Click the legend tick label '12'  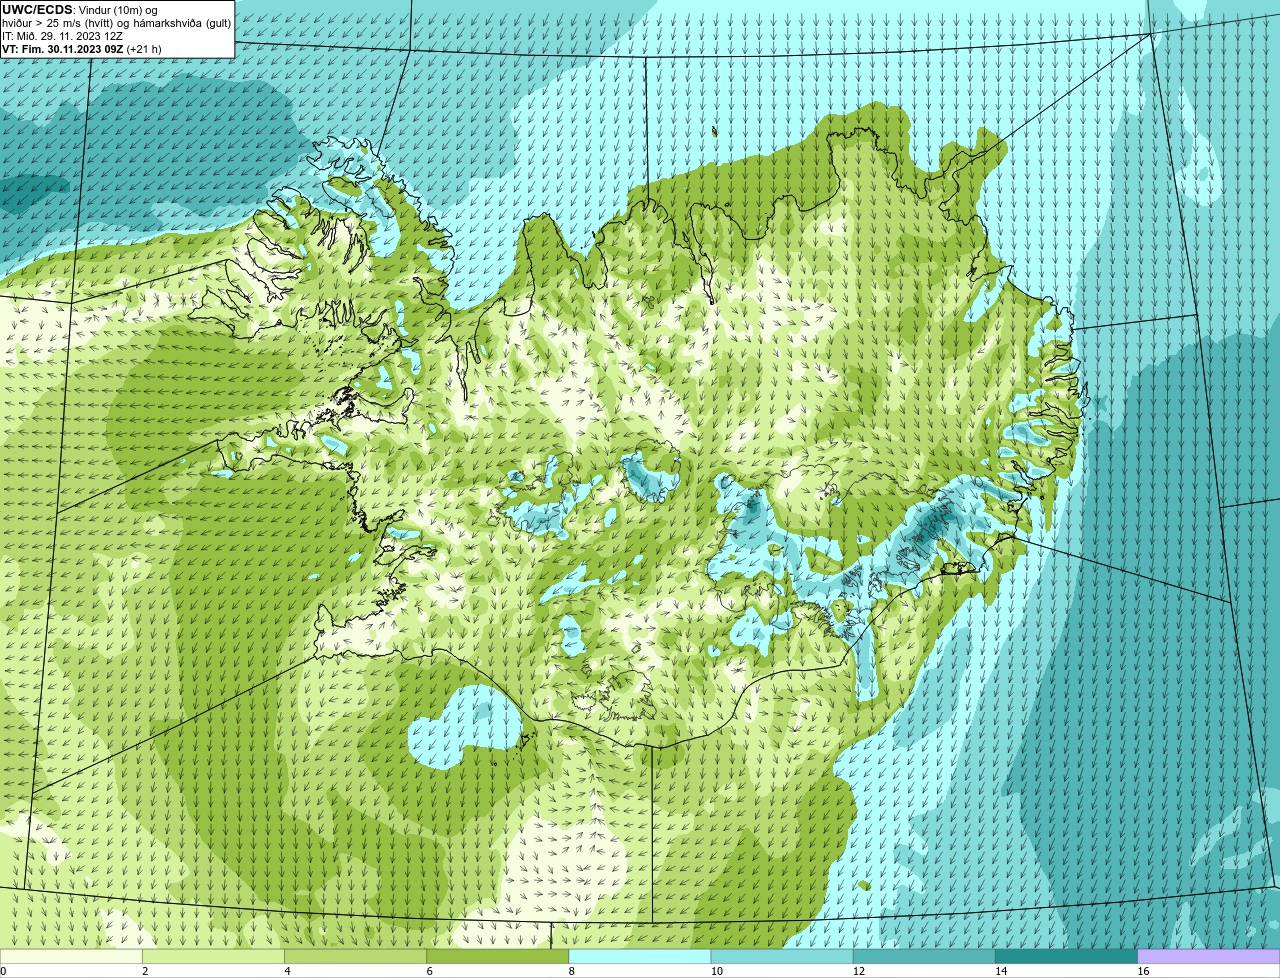pyautogui.click(x=859, y=971)
